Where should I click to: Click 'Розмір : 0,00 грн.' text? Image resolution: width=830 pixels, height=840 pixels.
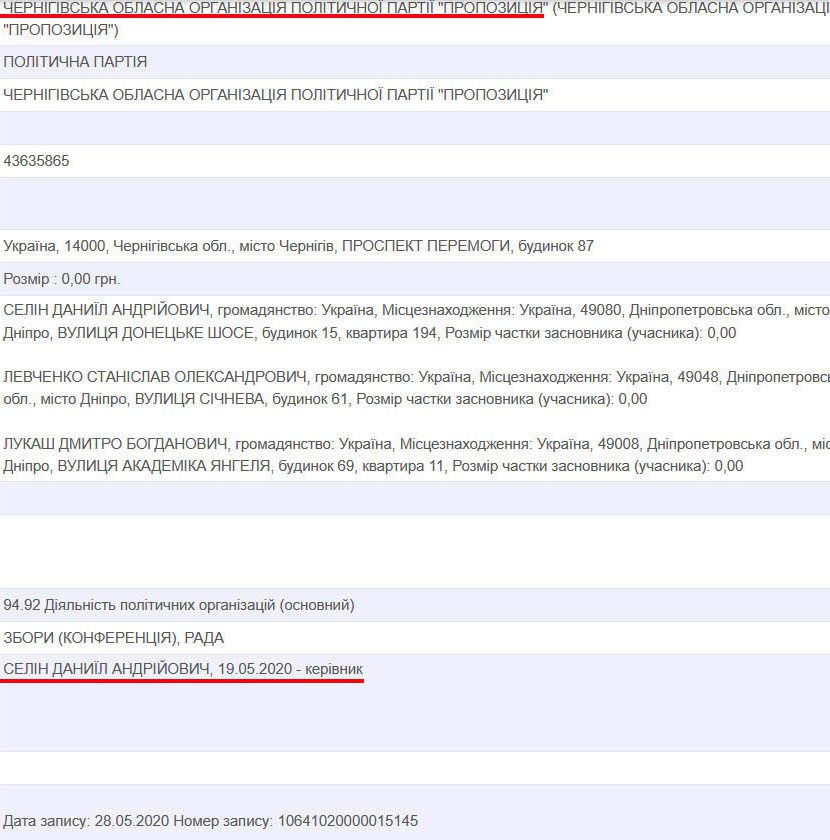pos(62,279)
